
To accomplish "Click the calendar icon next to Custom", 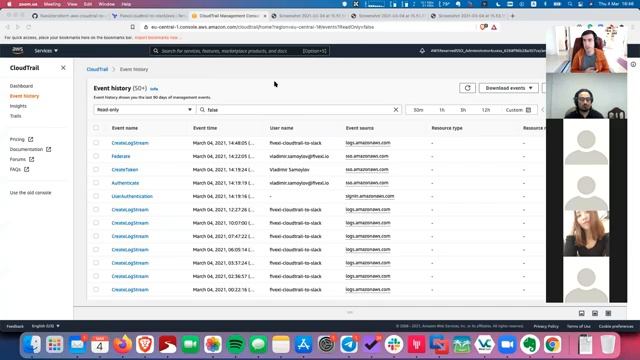I will pyautogui.click(x=528, y=110).
